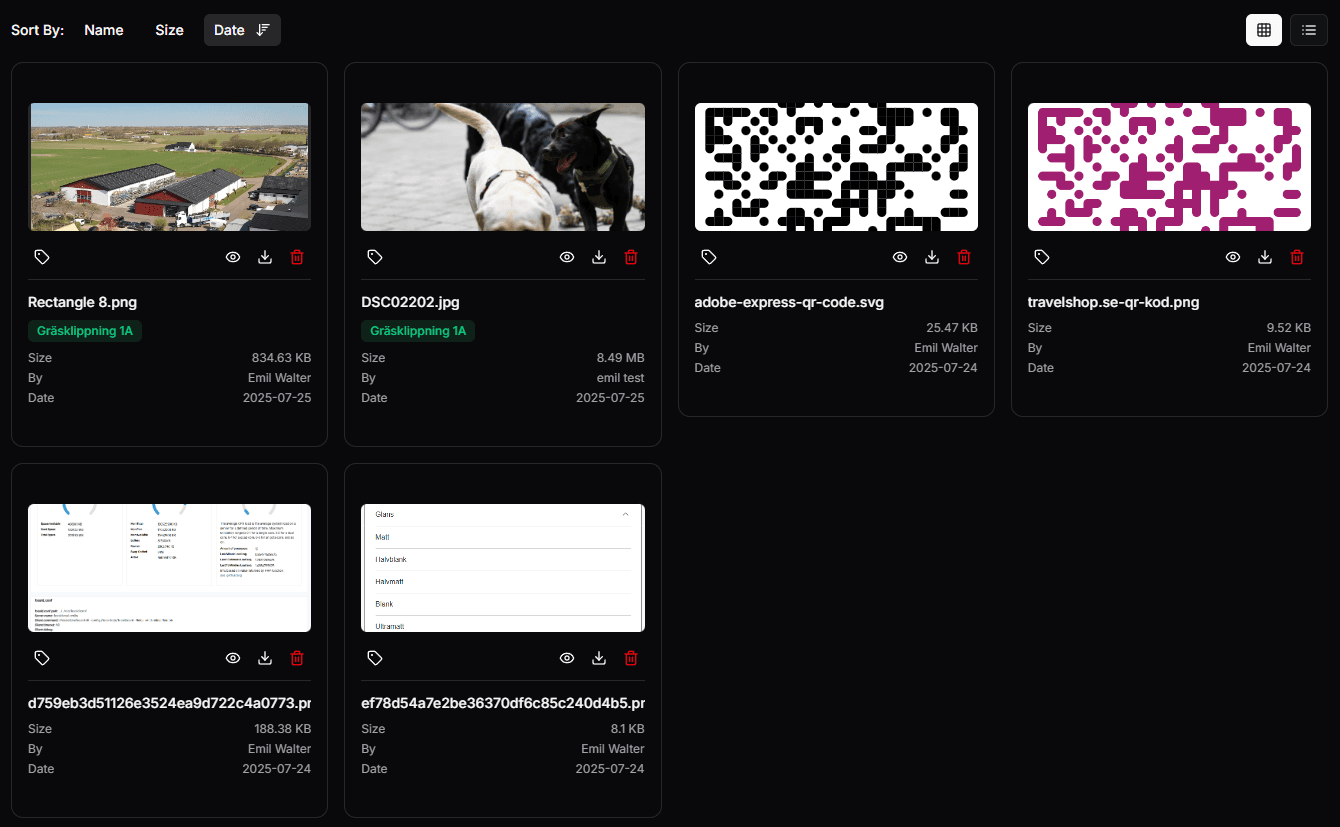Click the 8.49 MB size value

pos(620,358)
